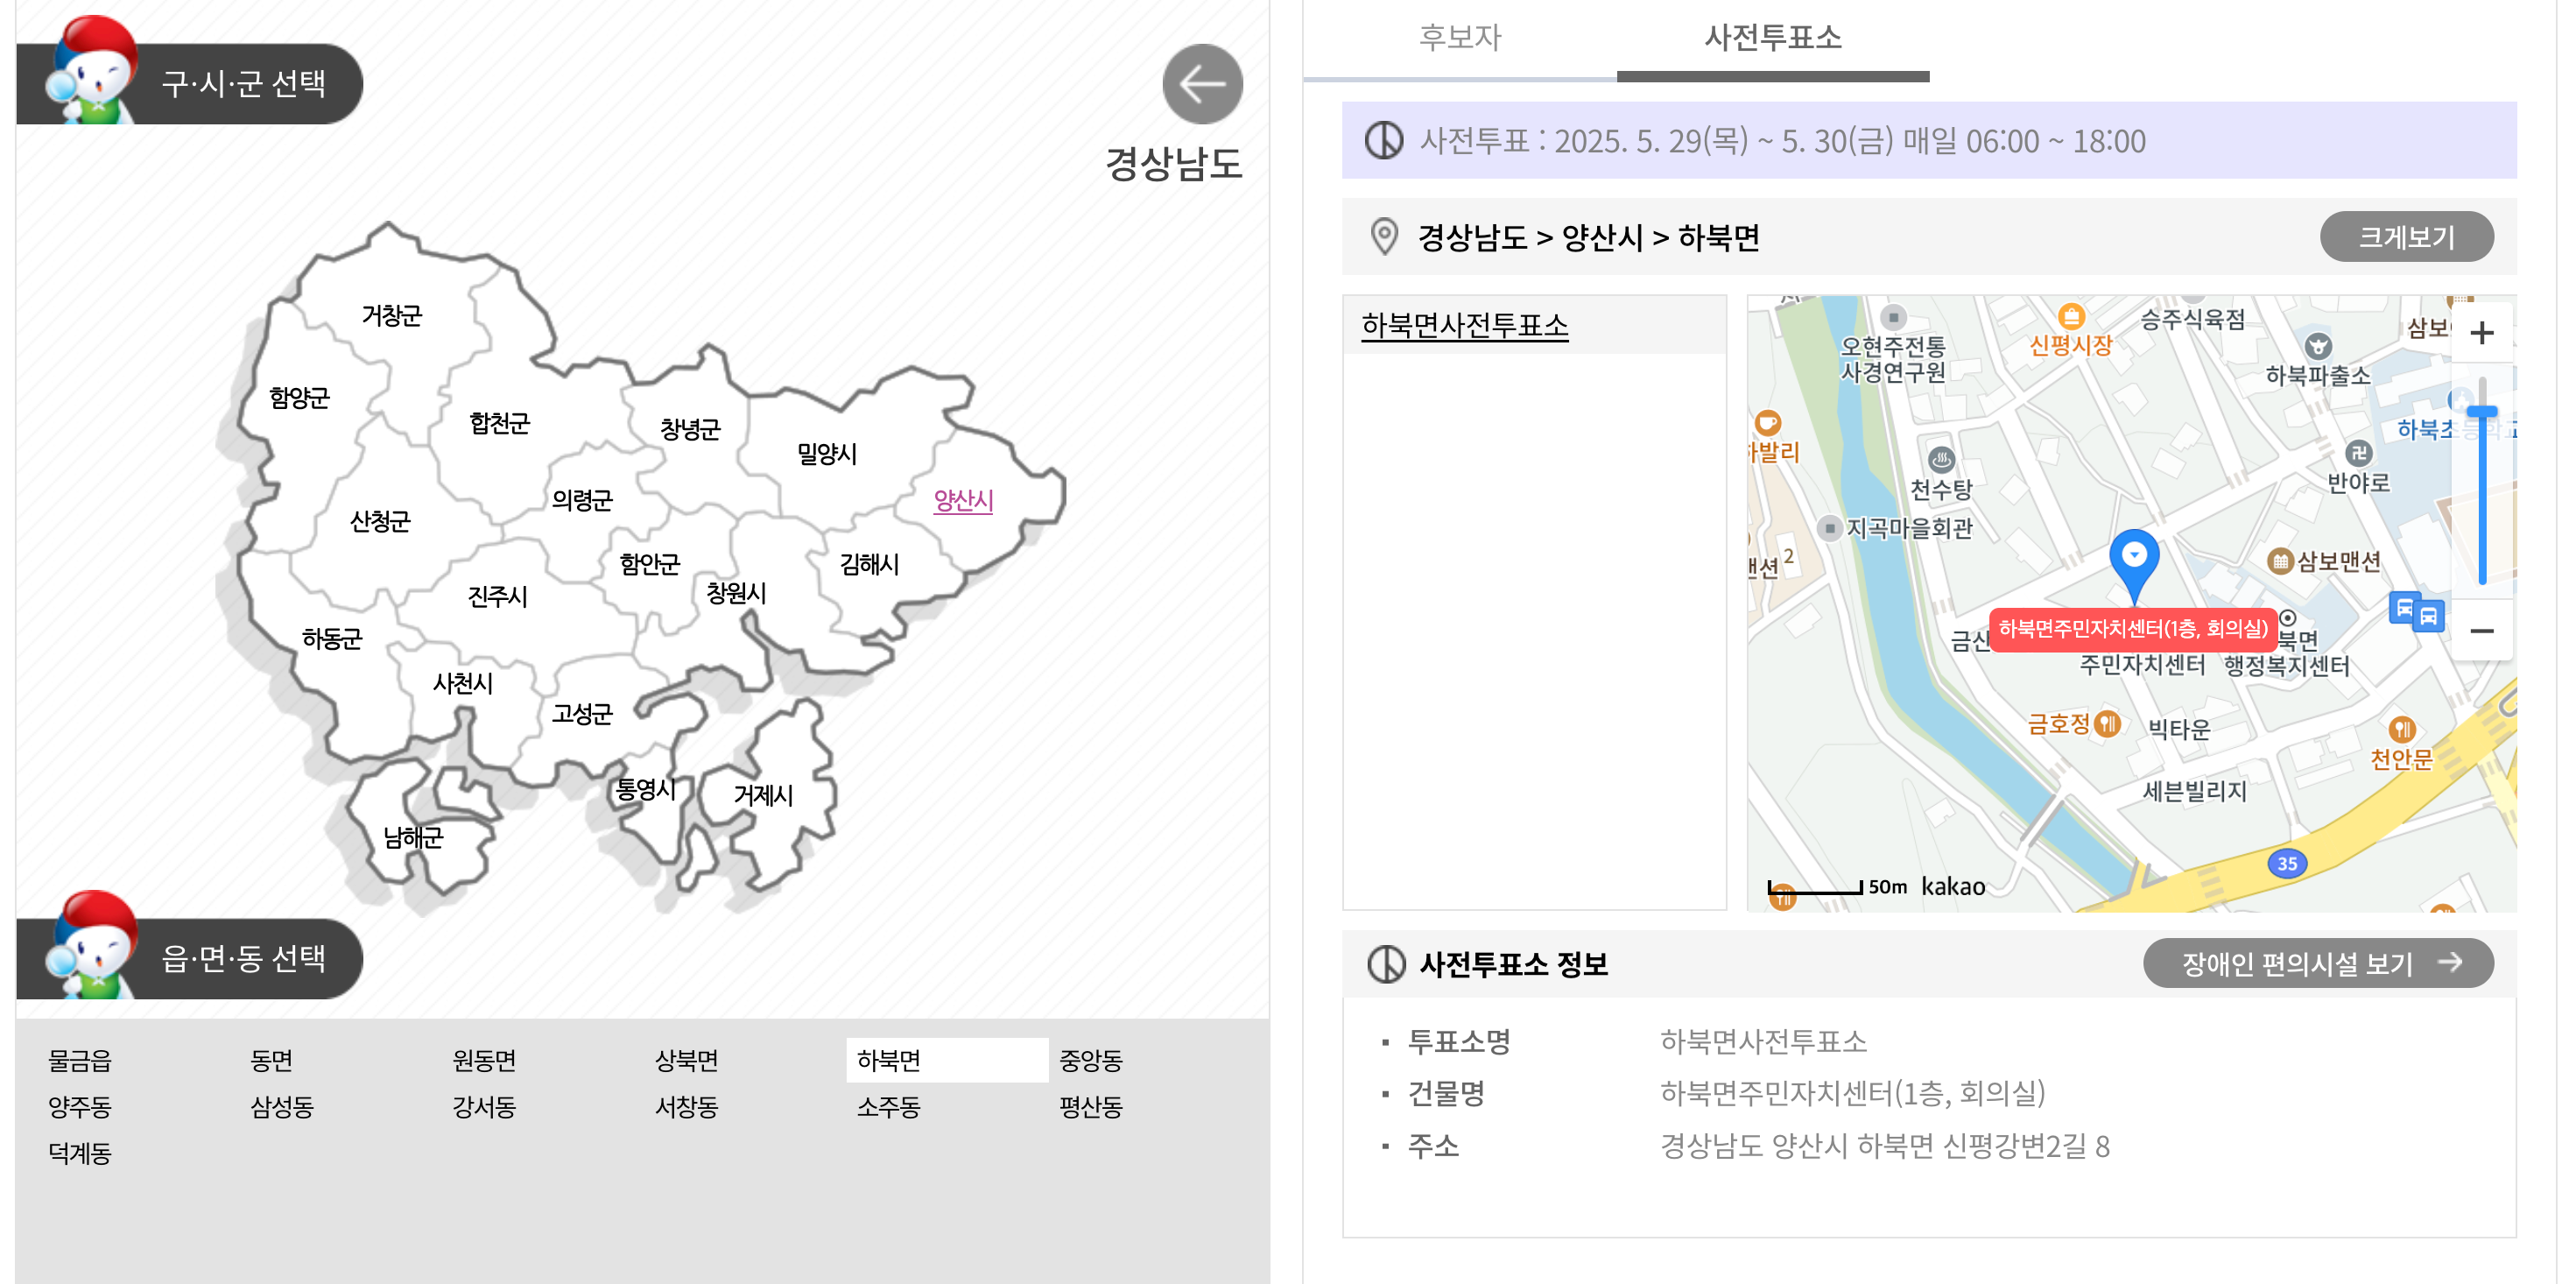2576x1284 pixels.
Task: Select 밀양시 on the map
Action: point(826,454)
